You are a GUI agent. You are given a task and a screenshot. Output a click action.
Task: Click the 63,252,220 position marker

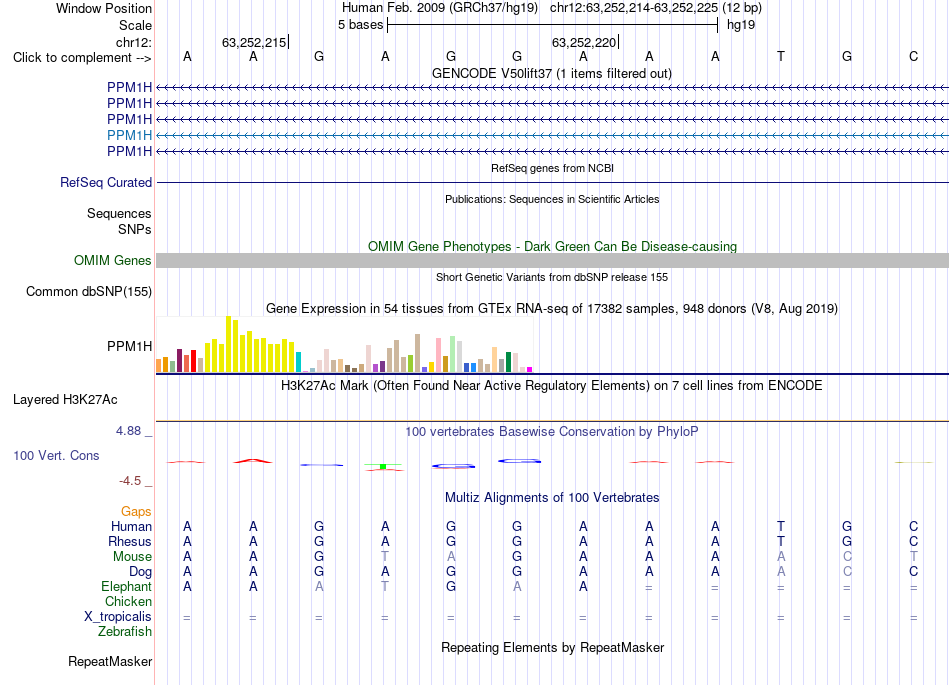click(585, 42)
